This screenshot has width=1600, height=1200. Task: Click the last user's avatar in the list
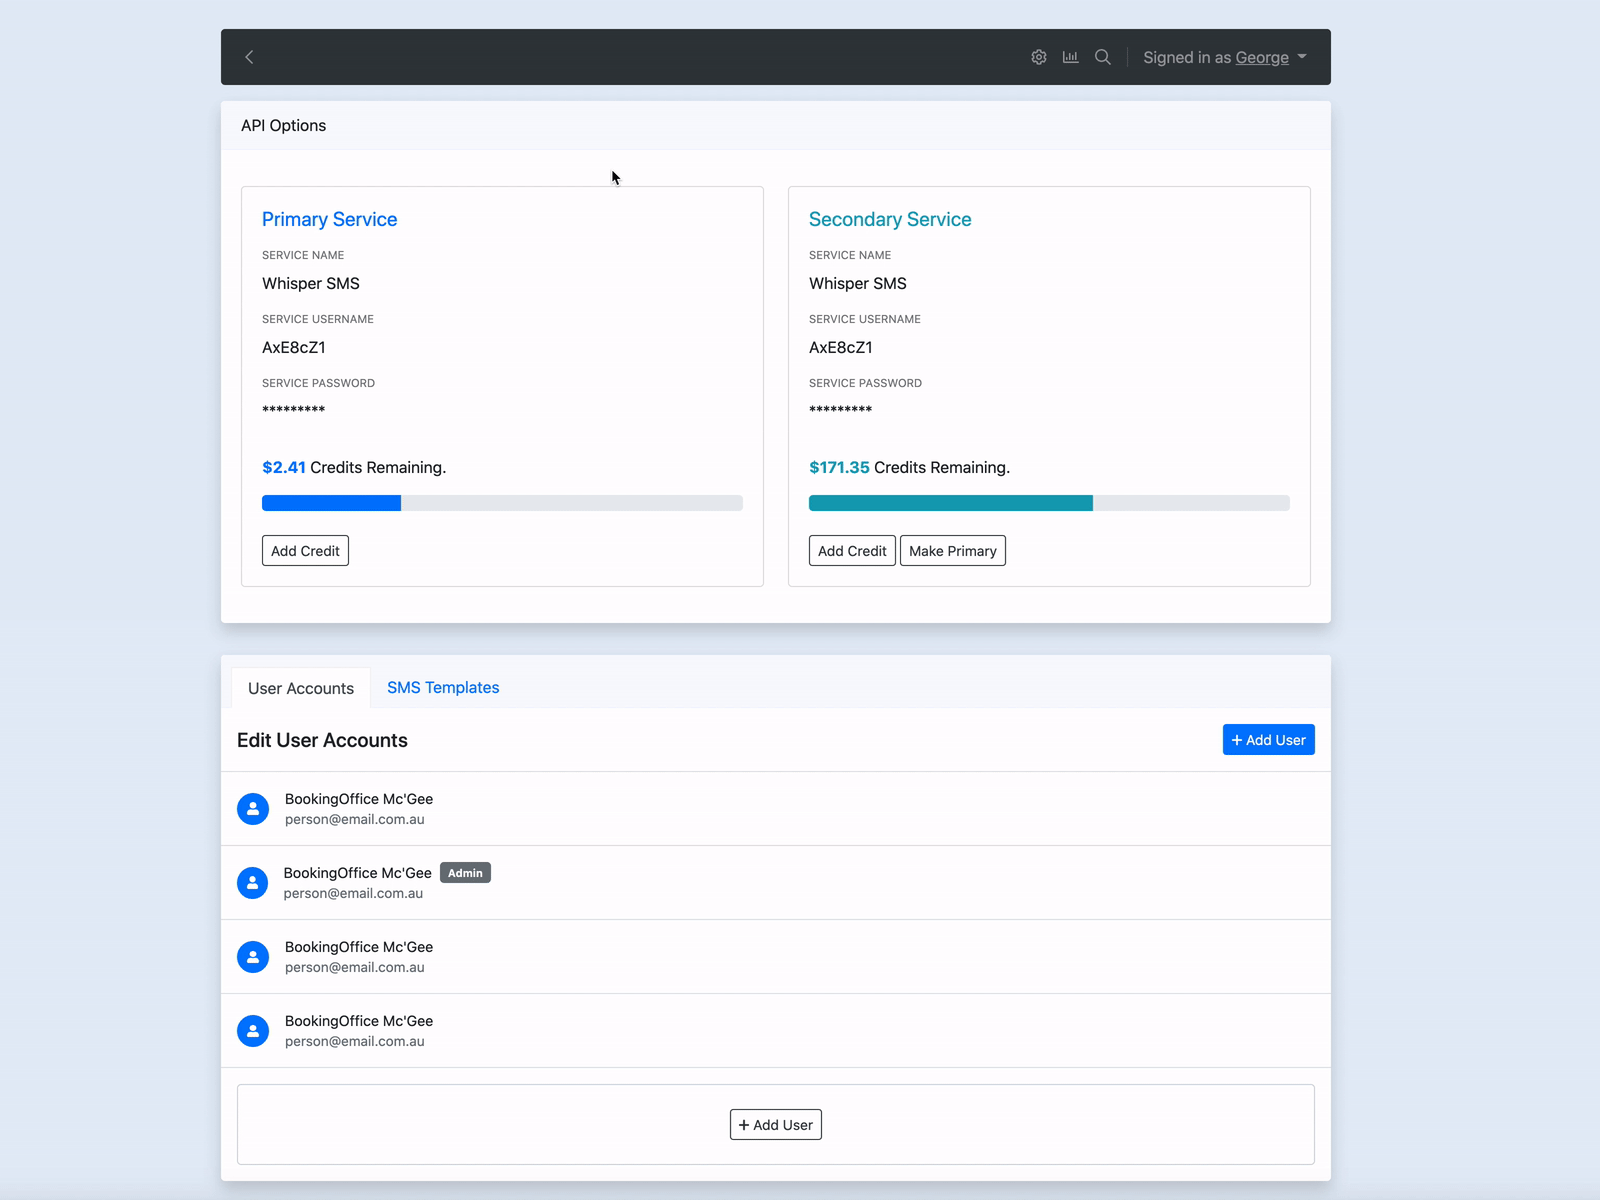pyautogui.click(x=253, y=1030)
